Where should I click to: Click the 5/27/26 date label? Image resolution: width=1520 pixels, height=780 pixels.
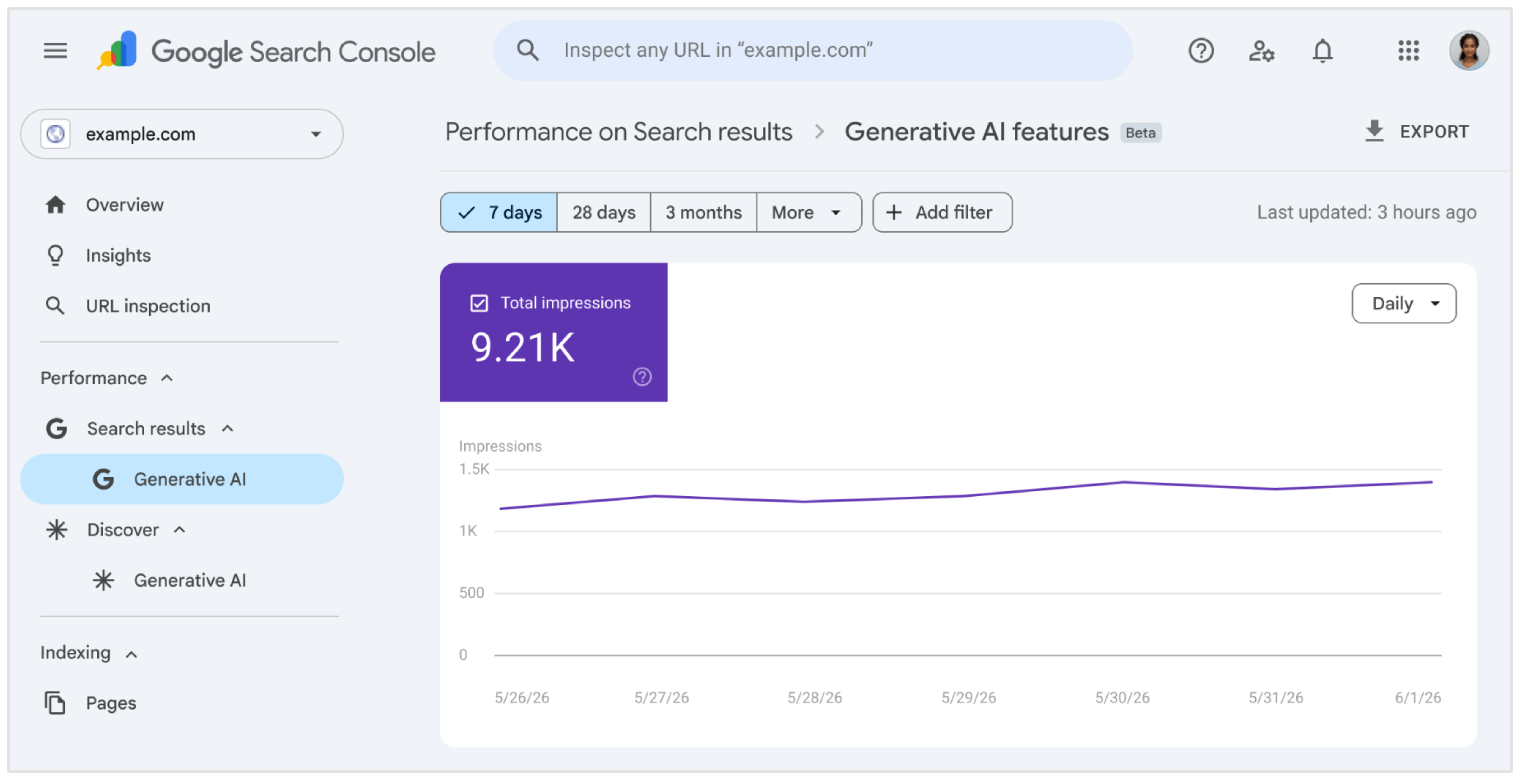pyautogui.click(x=662, y=698)
